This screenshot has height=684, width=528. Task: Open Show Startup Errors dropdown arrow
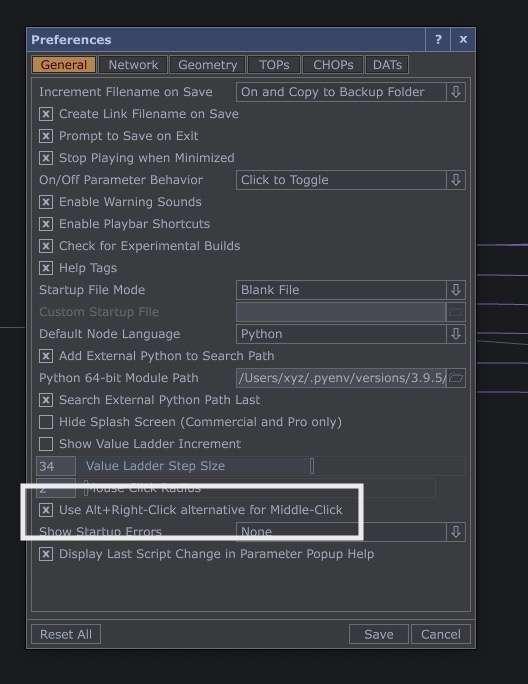click(x=456, y=532)
